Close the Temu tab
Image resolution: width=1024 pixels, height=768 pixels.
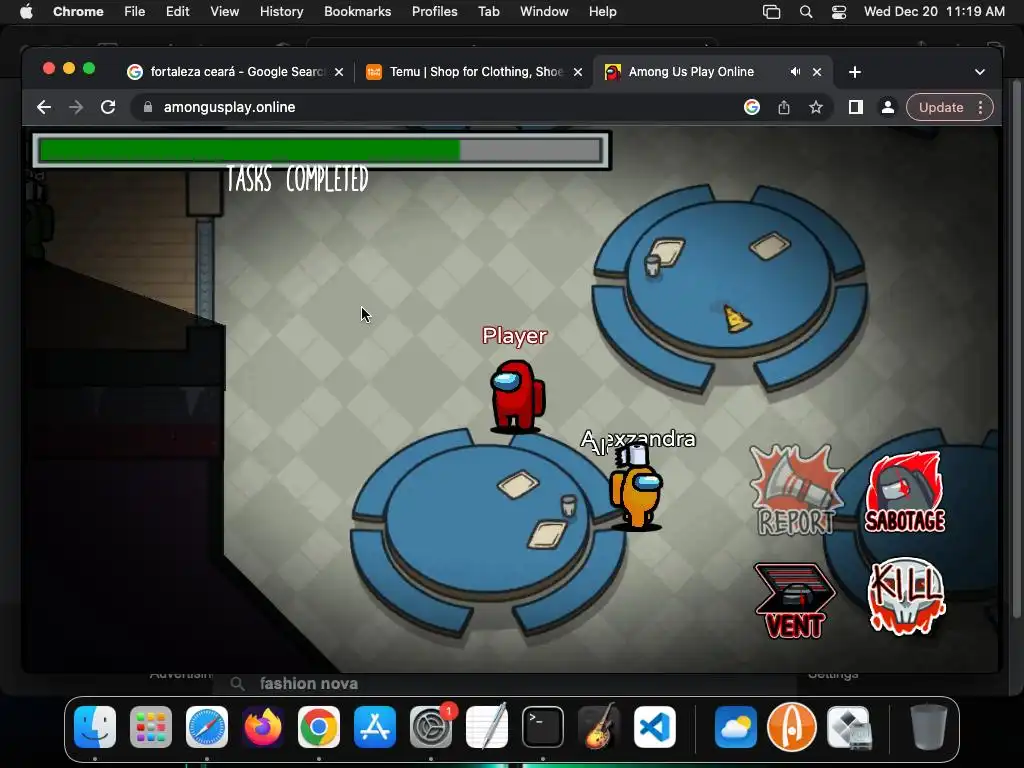578,72
